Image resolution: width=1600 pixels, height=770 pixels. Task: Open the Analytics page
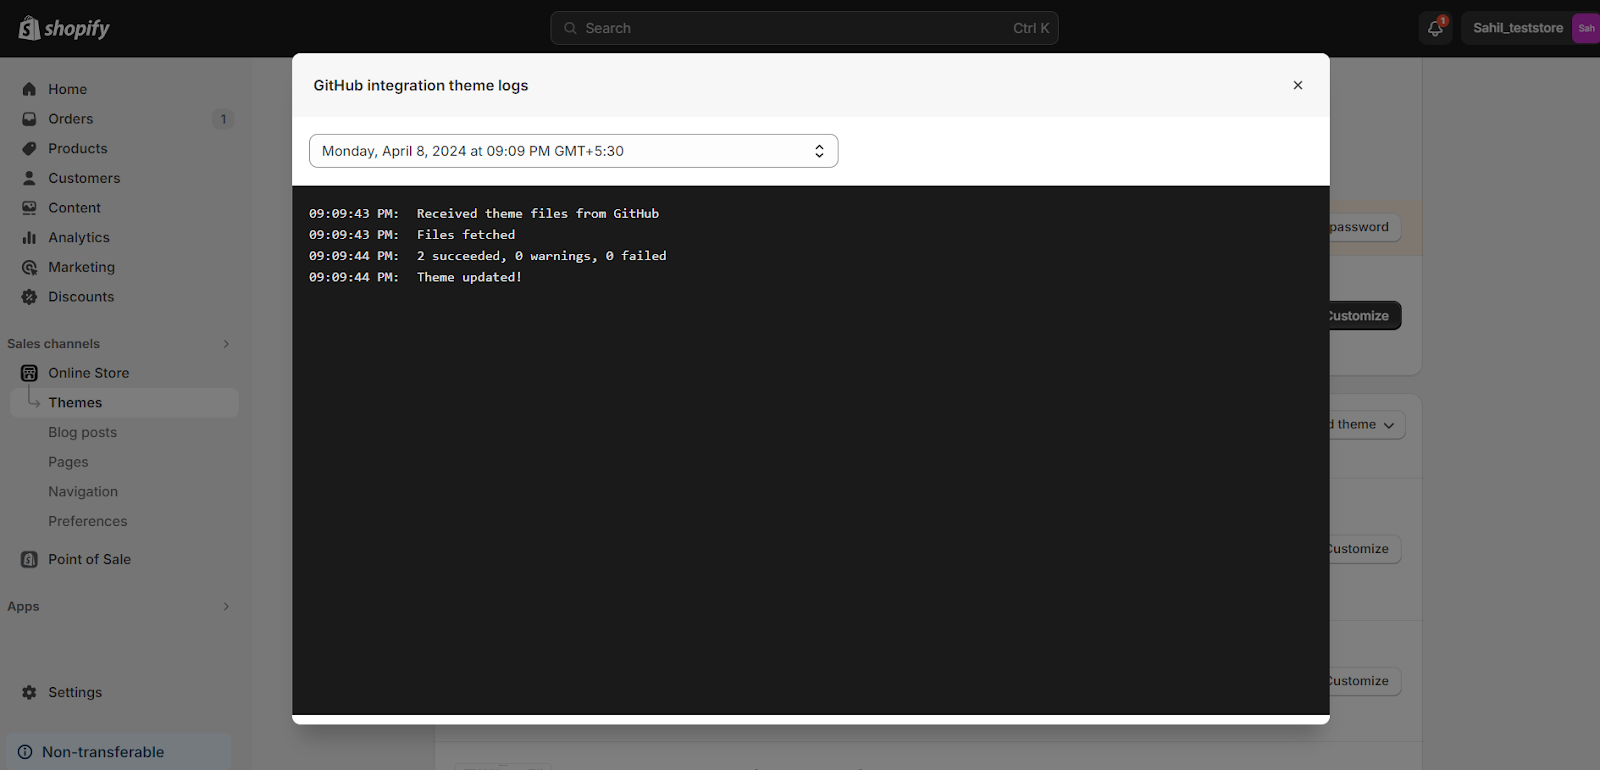pyautogui.click(x=79, y=237)
